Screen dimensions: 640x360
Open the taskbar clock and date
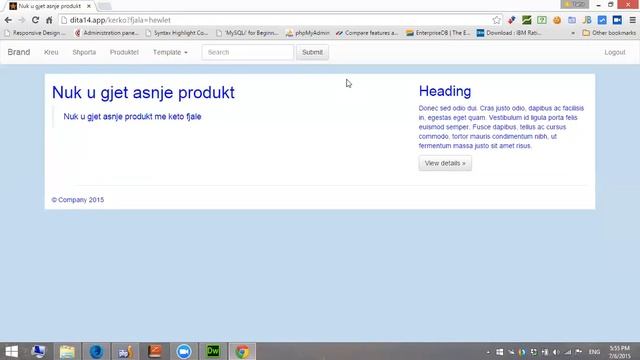(620, 352)
